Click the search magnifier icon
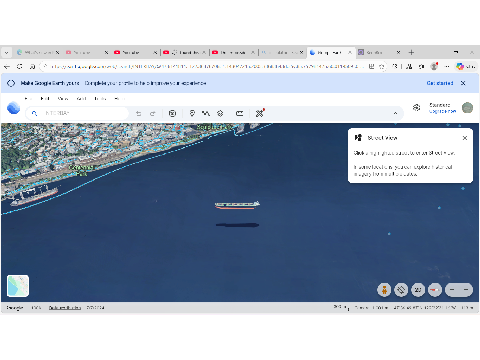Viewport: 480px width, 360px height. coord(34,113)
